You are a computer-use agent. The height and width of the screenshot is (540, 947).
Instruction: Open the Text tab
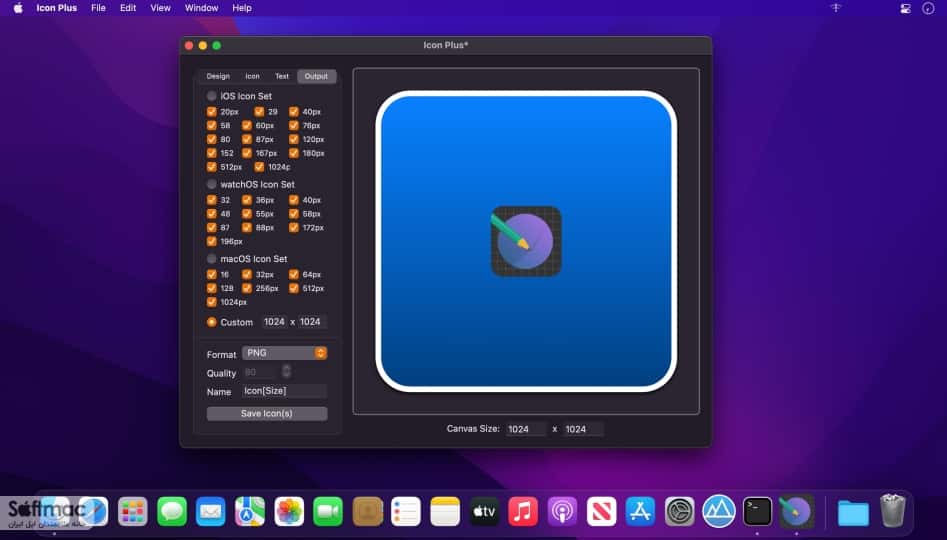[x=282, y=76]
